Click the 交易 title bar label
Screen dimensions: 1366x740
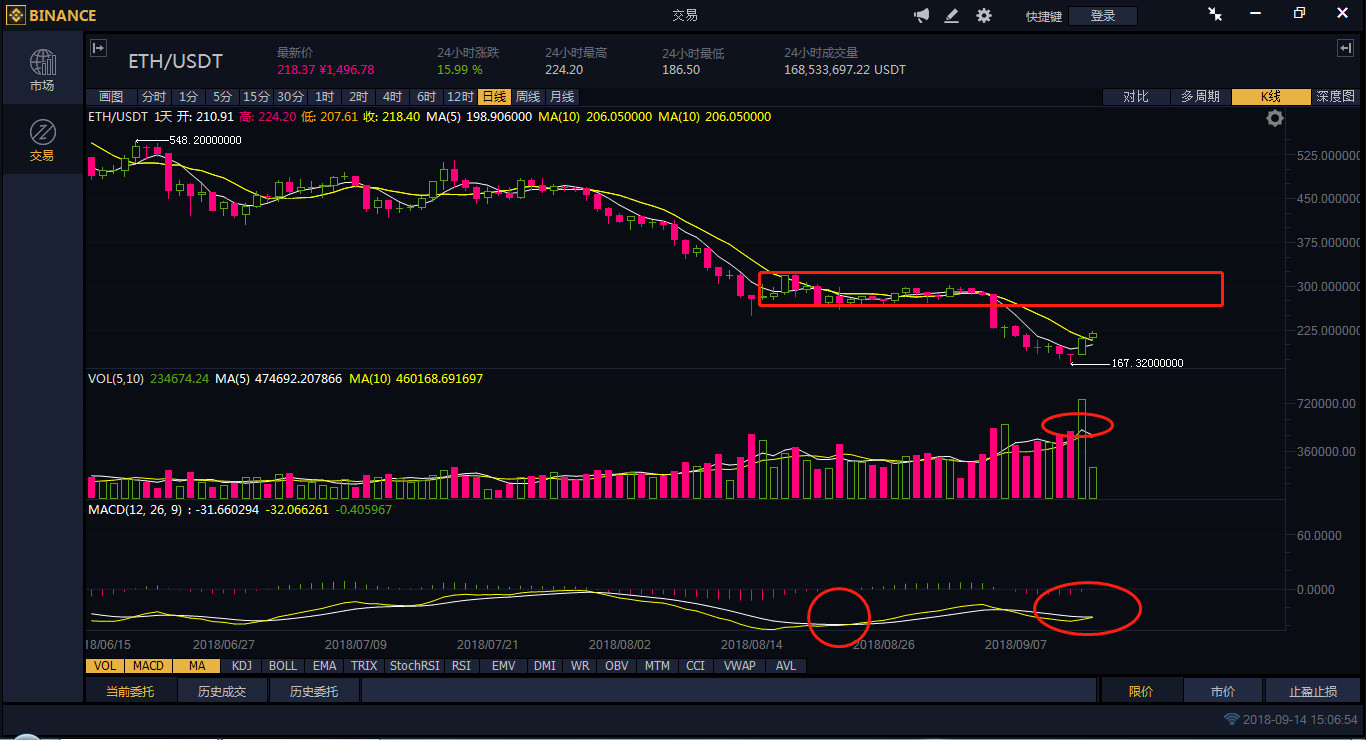pos(684,15)
